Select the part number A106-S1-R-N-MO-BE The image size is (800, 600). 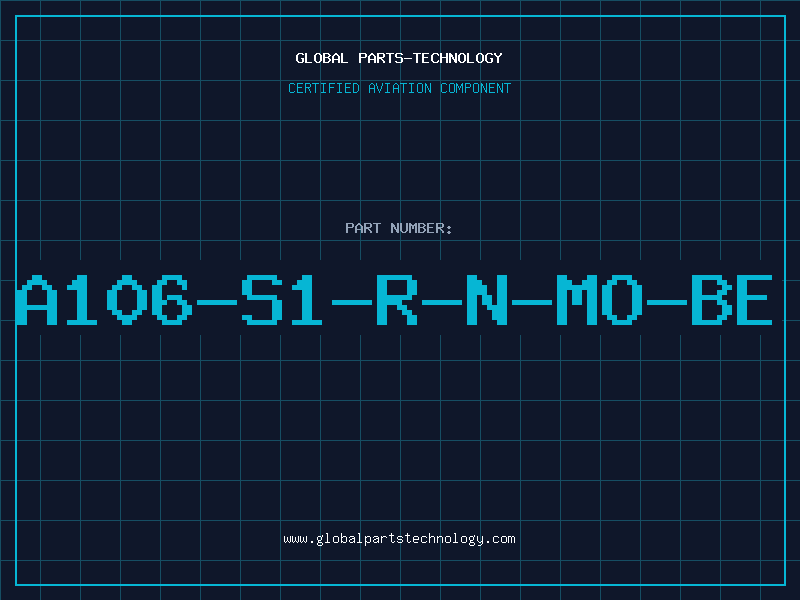(x=394, y=300)
